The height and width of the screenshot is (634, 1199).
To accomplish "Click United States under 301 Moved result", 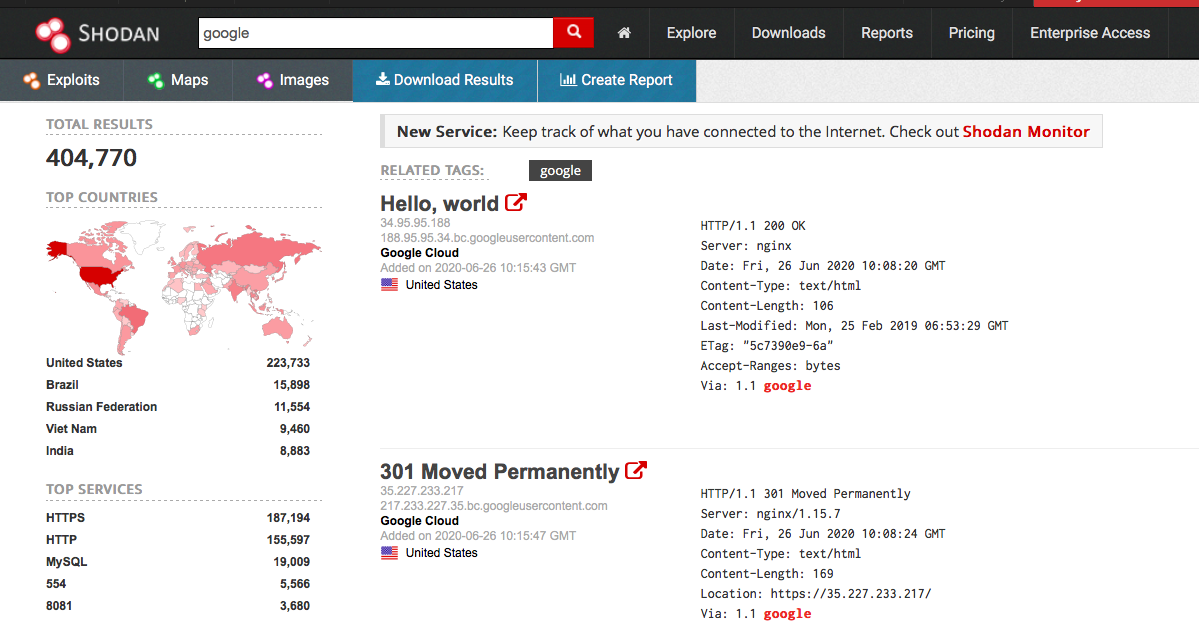I will pyautogui.click(x=441, y=553).
